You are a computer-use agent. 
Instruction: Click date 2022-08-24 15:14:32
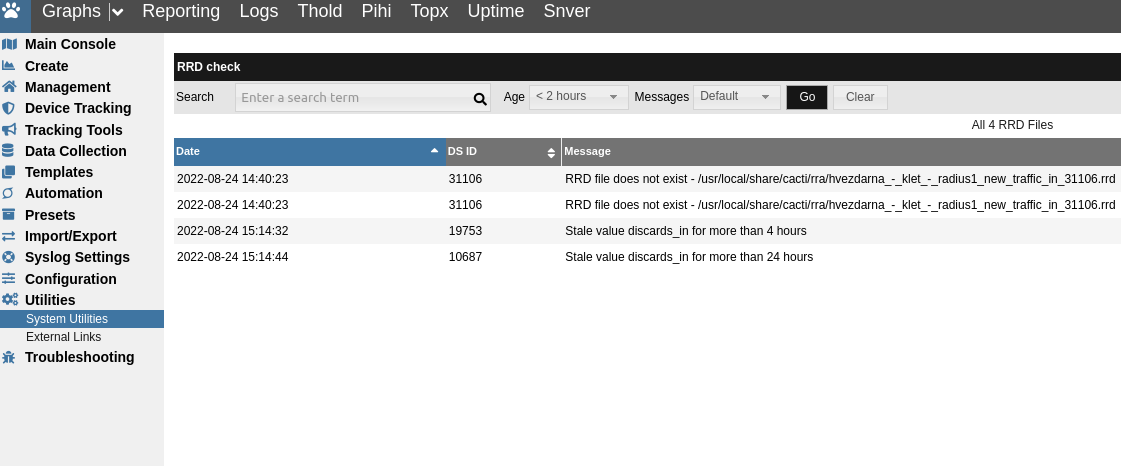232,231
